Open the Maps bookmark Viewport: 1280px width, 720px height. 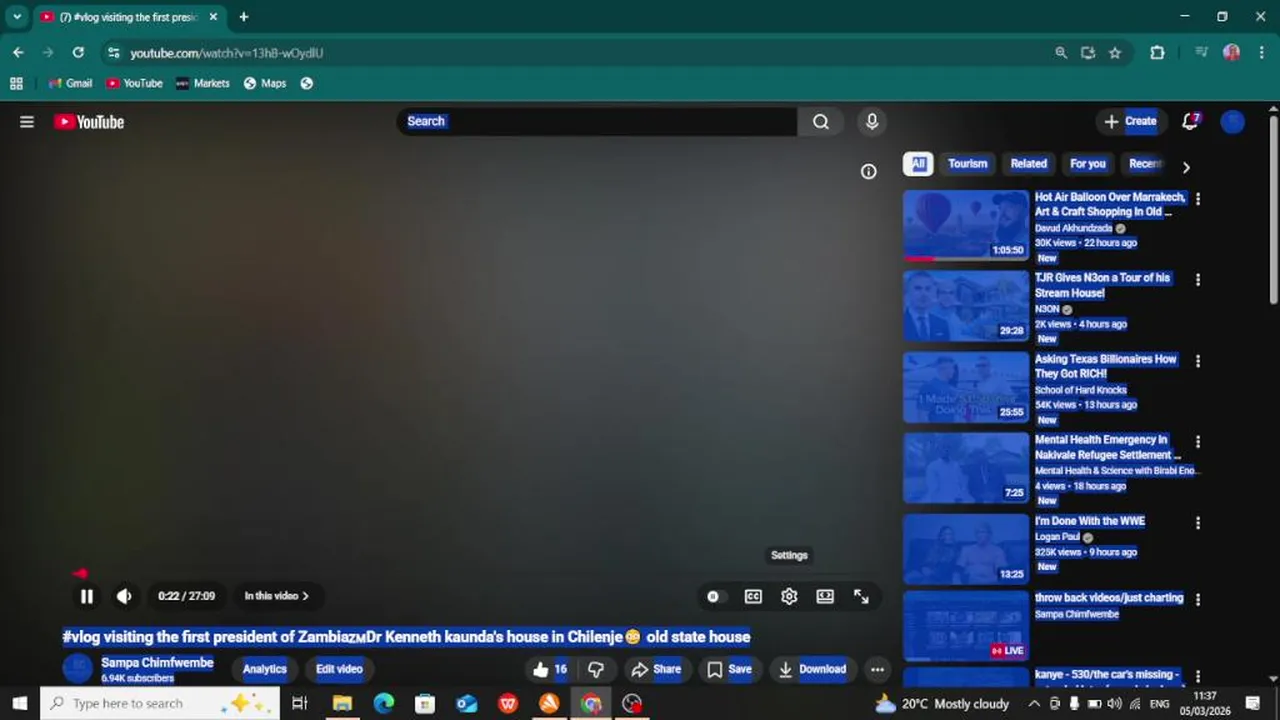[265, 84]
